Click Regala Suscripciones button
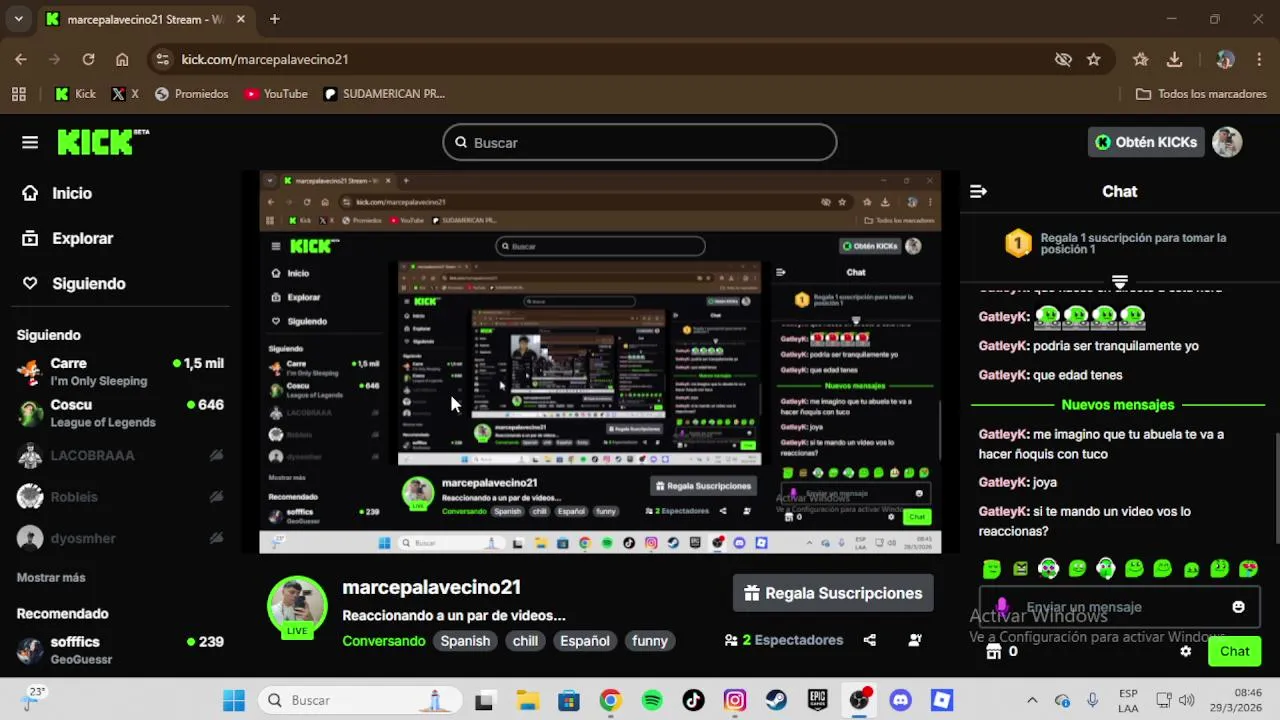The height and width of the screenshot is (720, 1280). 833,593
